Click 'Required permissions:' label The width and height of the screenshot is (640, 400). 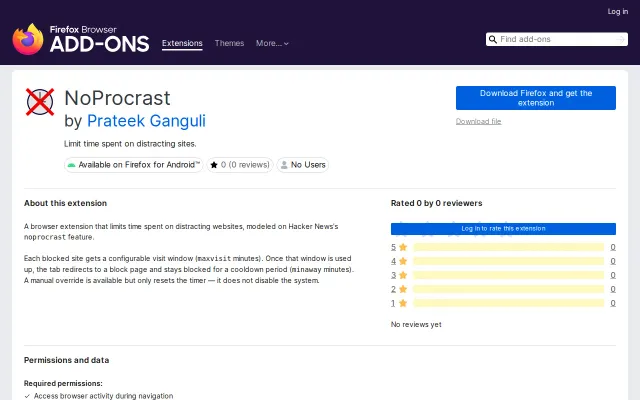tap(63, 383)
